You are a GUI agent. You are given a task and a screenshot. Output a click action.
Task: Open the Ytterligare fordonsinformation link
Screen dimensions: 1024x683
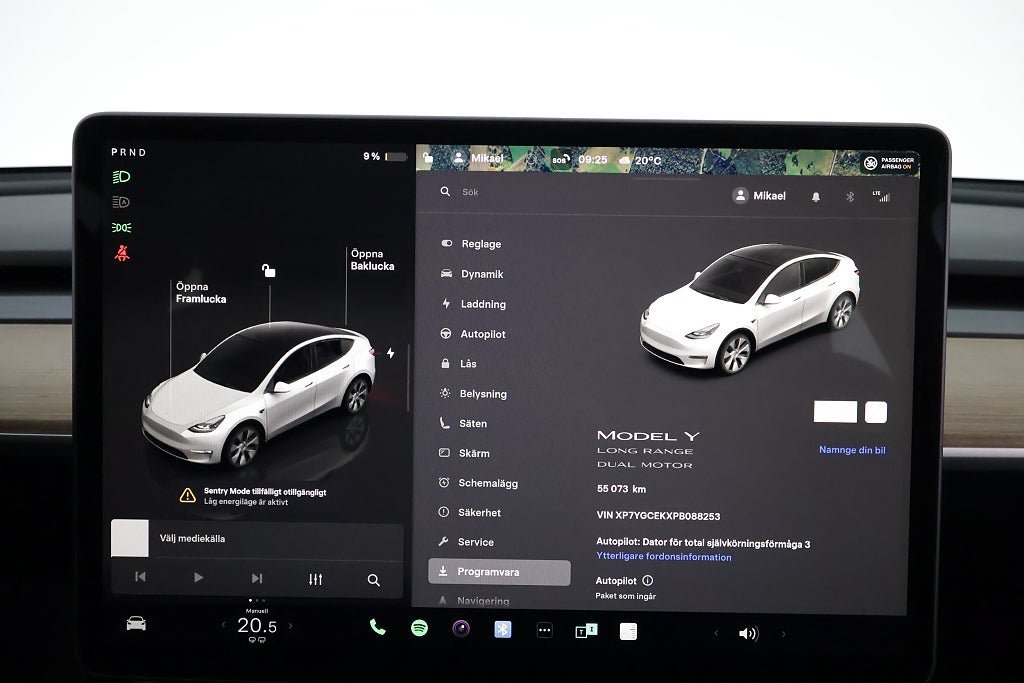point(664,557)
